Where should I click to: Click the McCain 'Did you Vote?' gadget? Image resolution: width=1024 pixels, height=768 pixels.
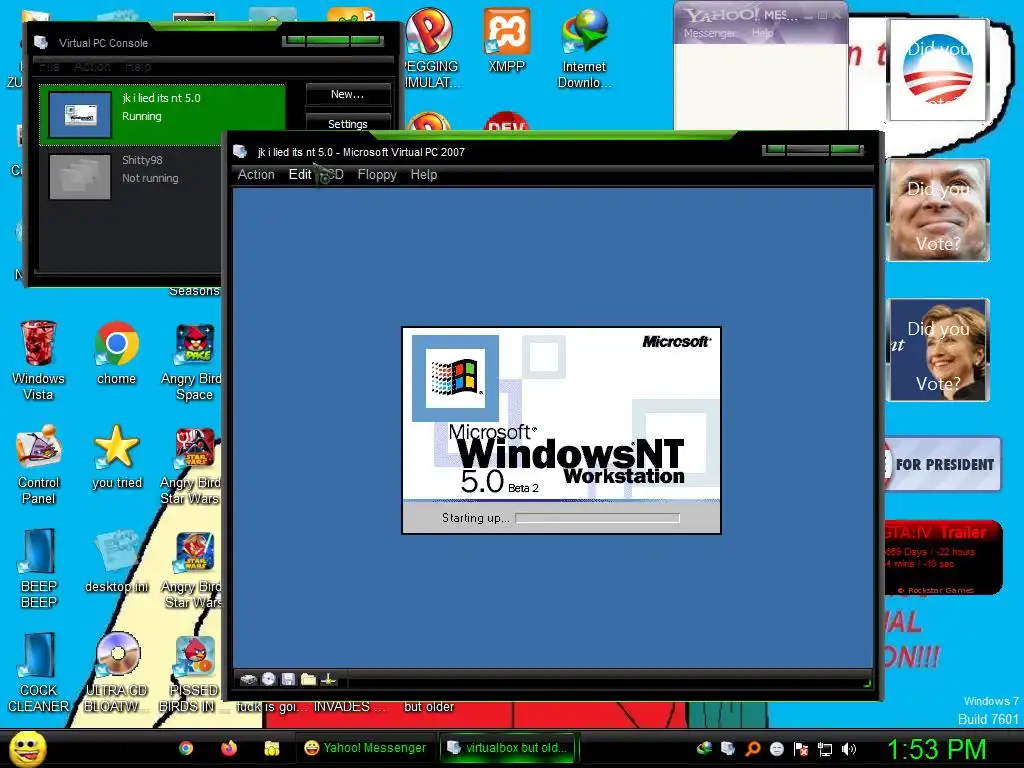coord(938,210)
